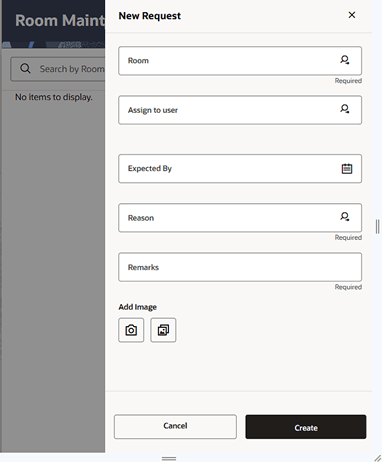Take a photo with the camera icon
This screenshot has height=462, width=382.
click(131, 330)
